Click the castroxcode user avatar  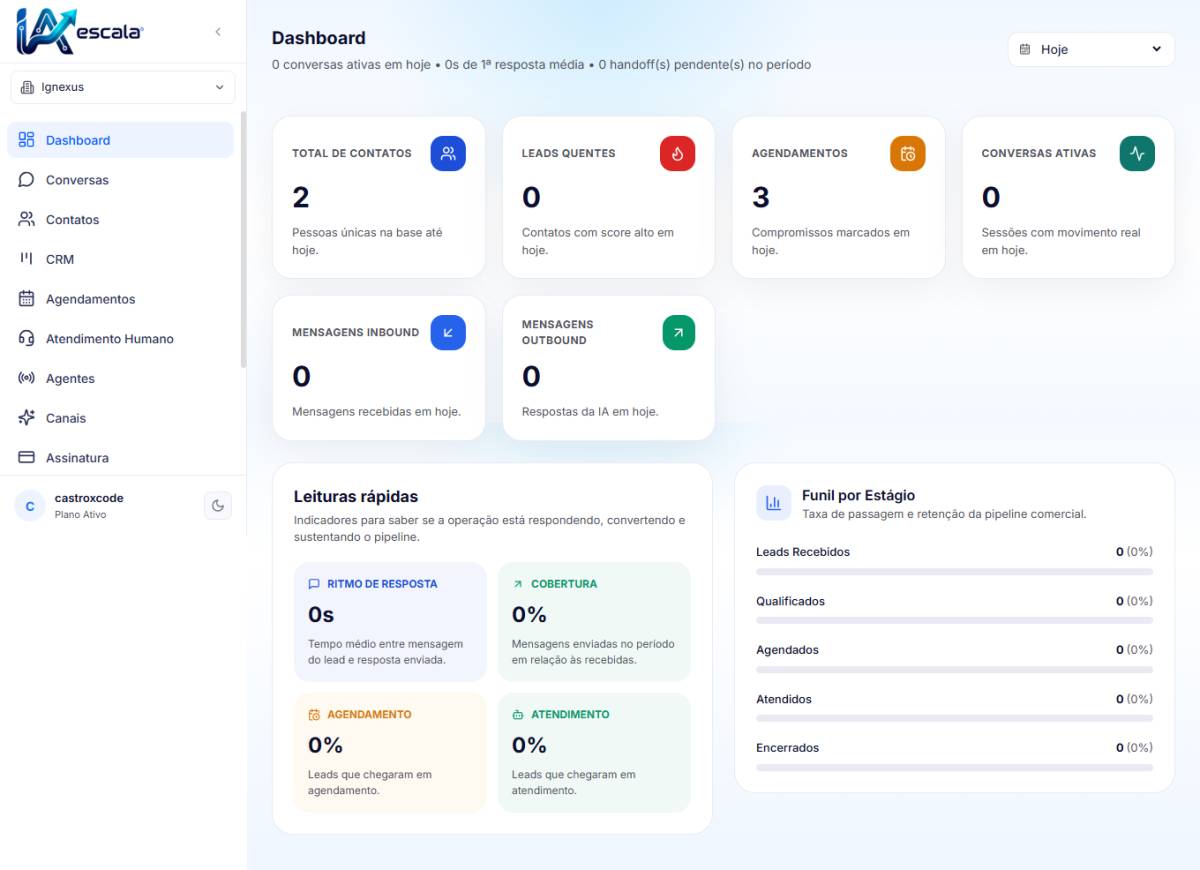(x=30, y=506)
